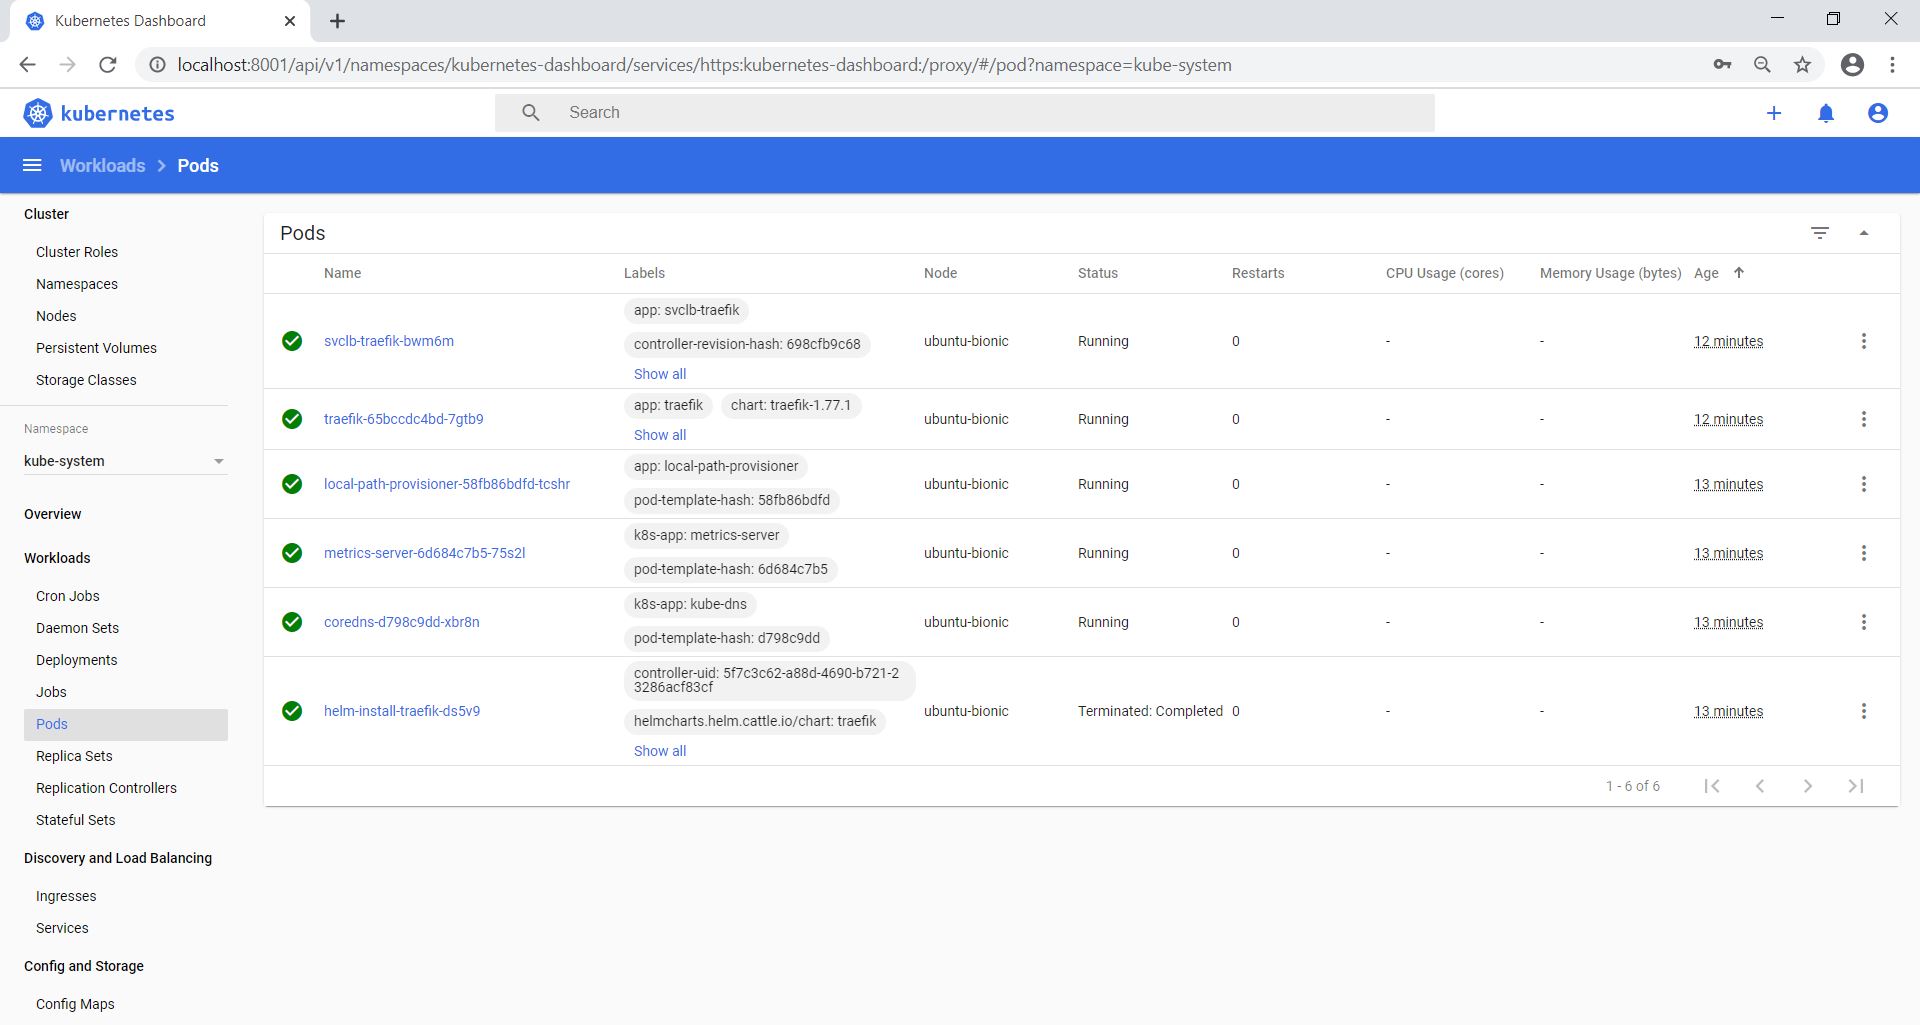Viewport: 1920px width, 1025px height.
Task: Sort pods by Age column
Action: 1706,273
